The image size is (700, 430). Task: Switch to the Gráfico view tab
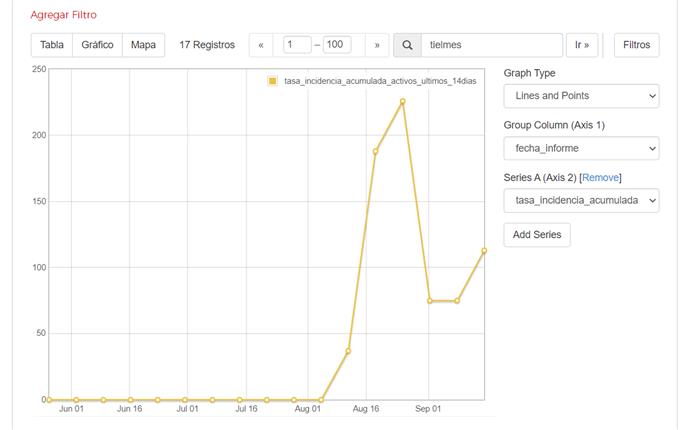coord(97,45)
